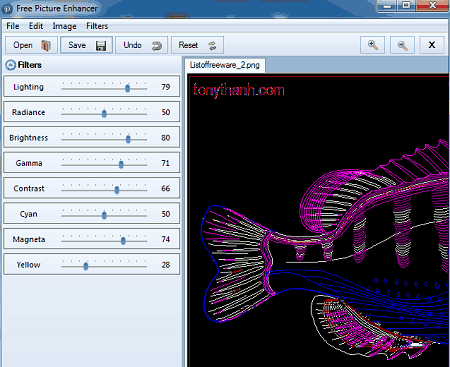Open the File menu
450x367 pixels.
(13, 26)
